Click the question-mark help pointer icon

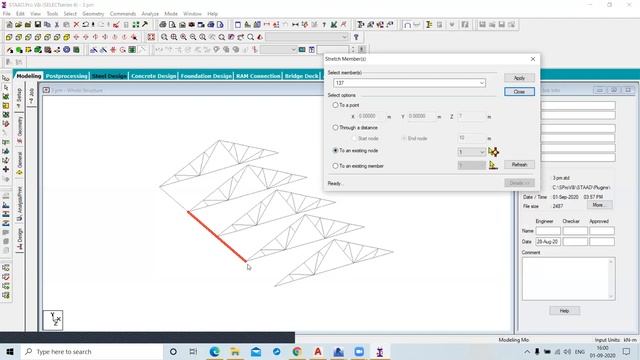(356, 37)
